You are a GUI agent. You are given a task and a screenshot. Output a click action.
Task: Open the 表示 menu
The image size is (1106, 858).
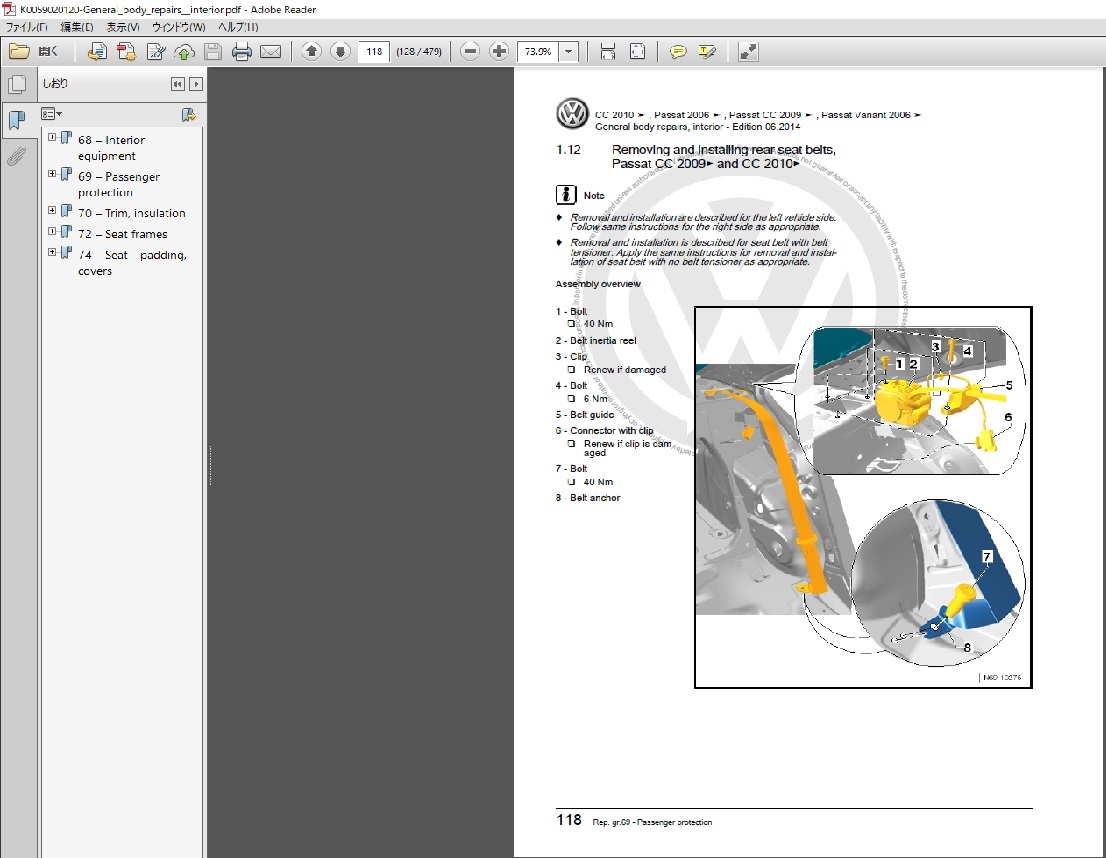click(123, 27)
